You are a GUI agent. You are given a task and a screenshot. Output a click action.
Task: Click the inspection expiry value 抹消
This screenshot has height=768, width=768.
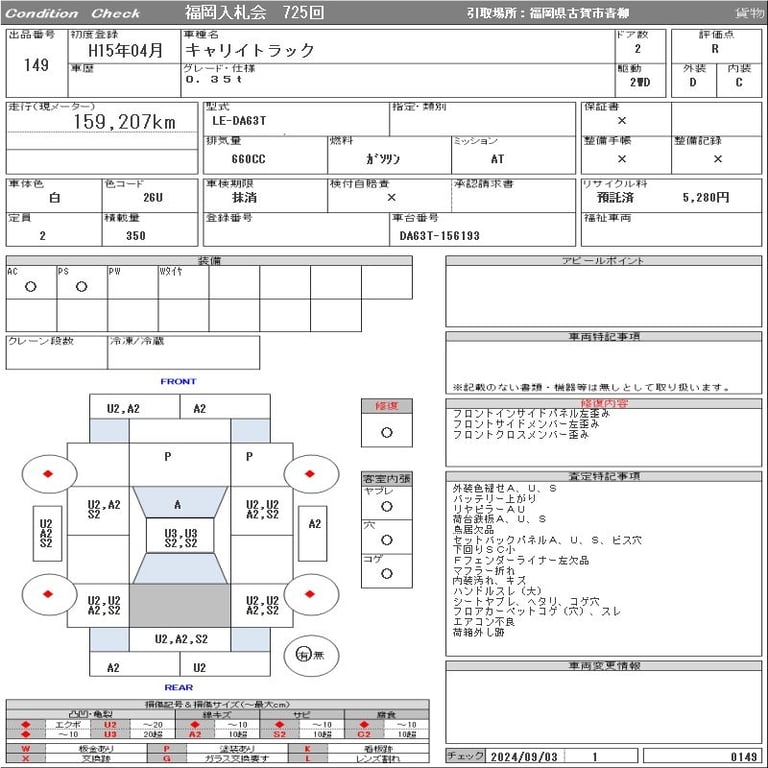click(244, 197)
